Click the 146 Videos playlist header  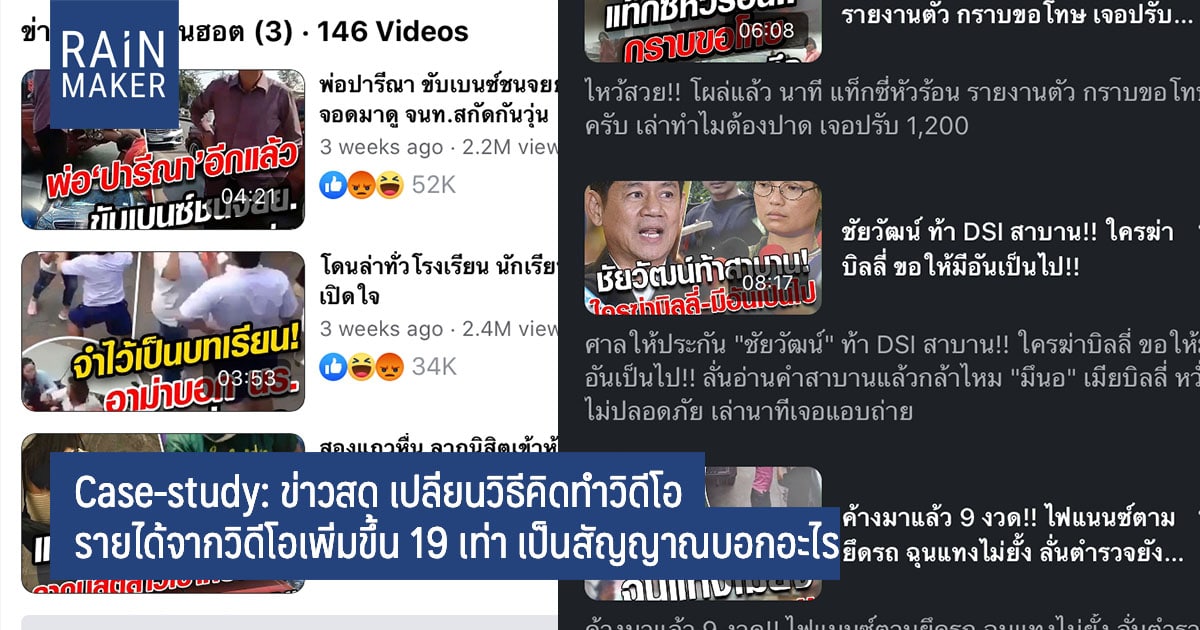click(x=392, y=32)
